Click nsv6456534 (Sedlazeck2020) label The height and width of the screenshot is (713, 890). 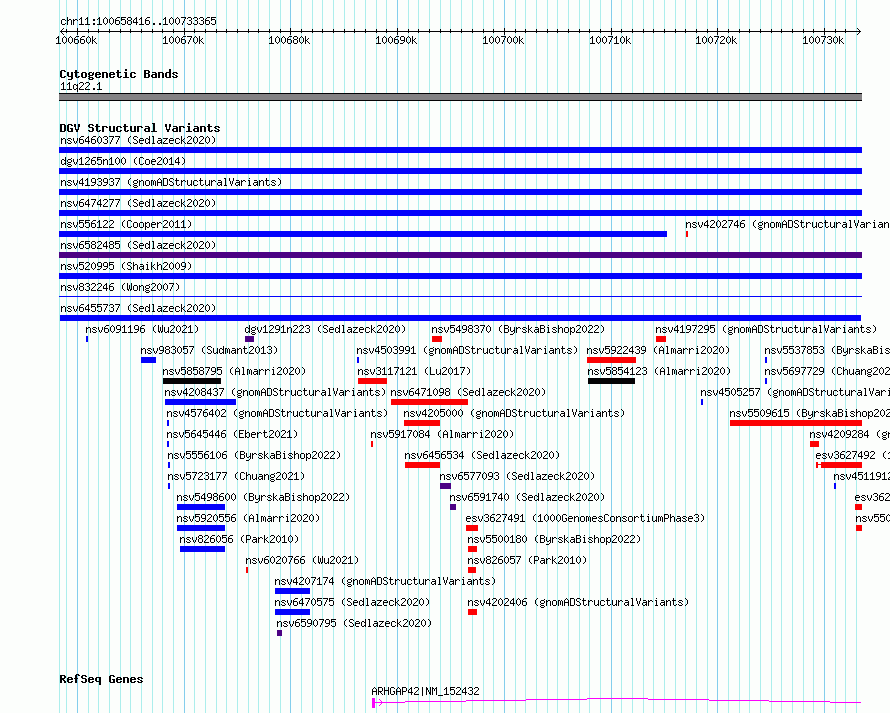coord(482,455)
